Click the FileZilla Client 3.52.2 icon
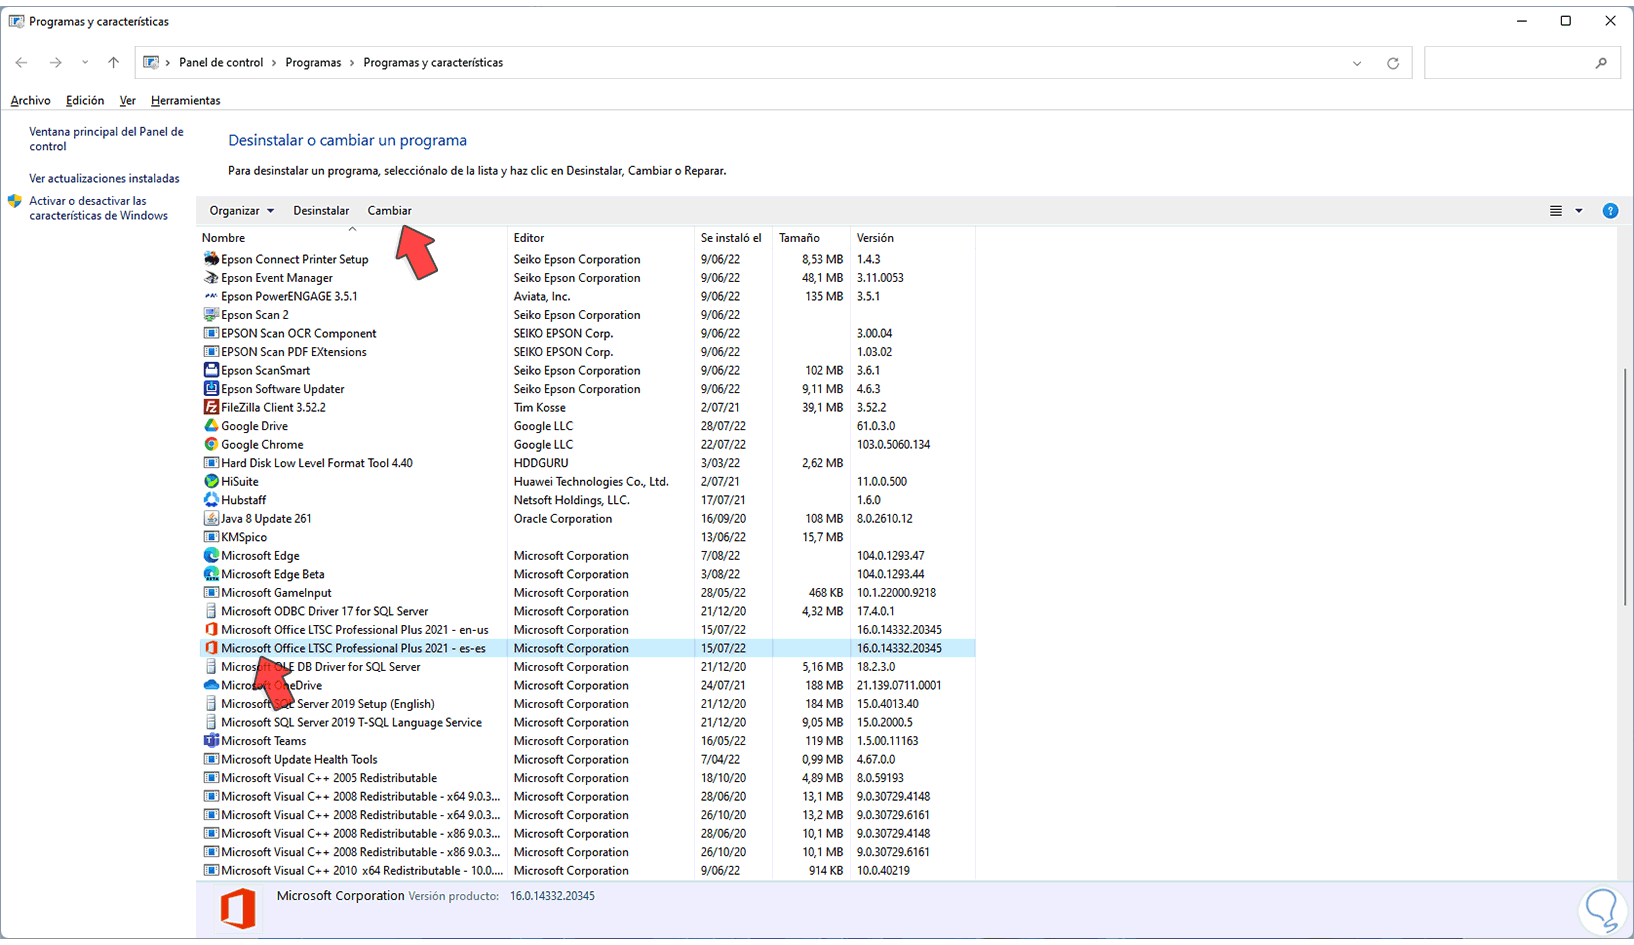The height and width of the screenshot is (945, 1634). pos(211,407)
